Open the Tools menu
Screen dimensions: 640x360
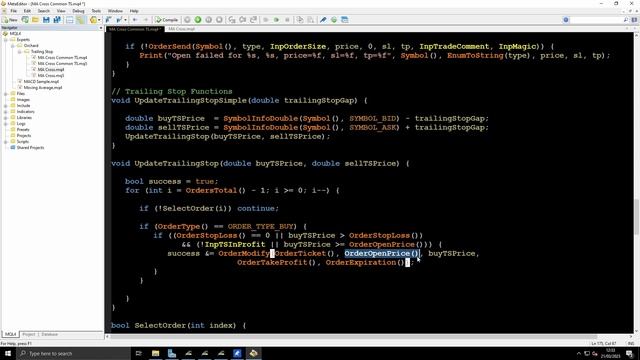tap(96, 11)
